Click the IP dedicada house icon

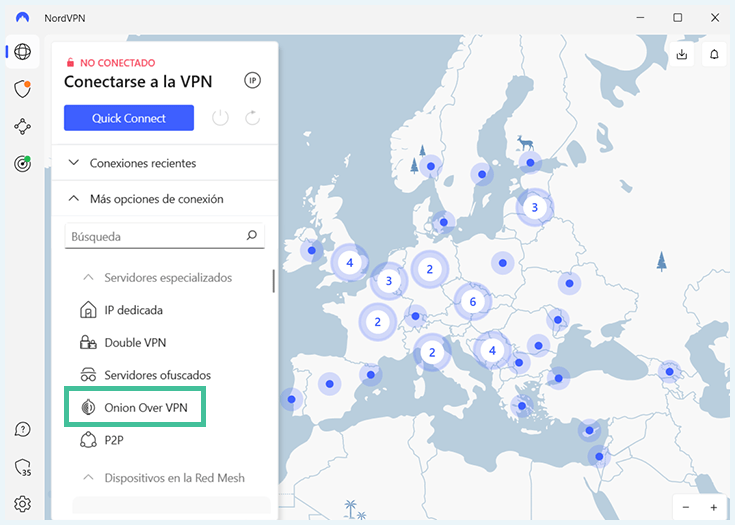(x=88, y=310)
